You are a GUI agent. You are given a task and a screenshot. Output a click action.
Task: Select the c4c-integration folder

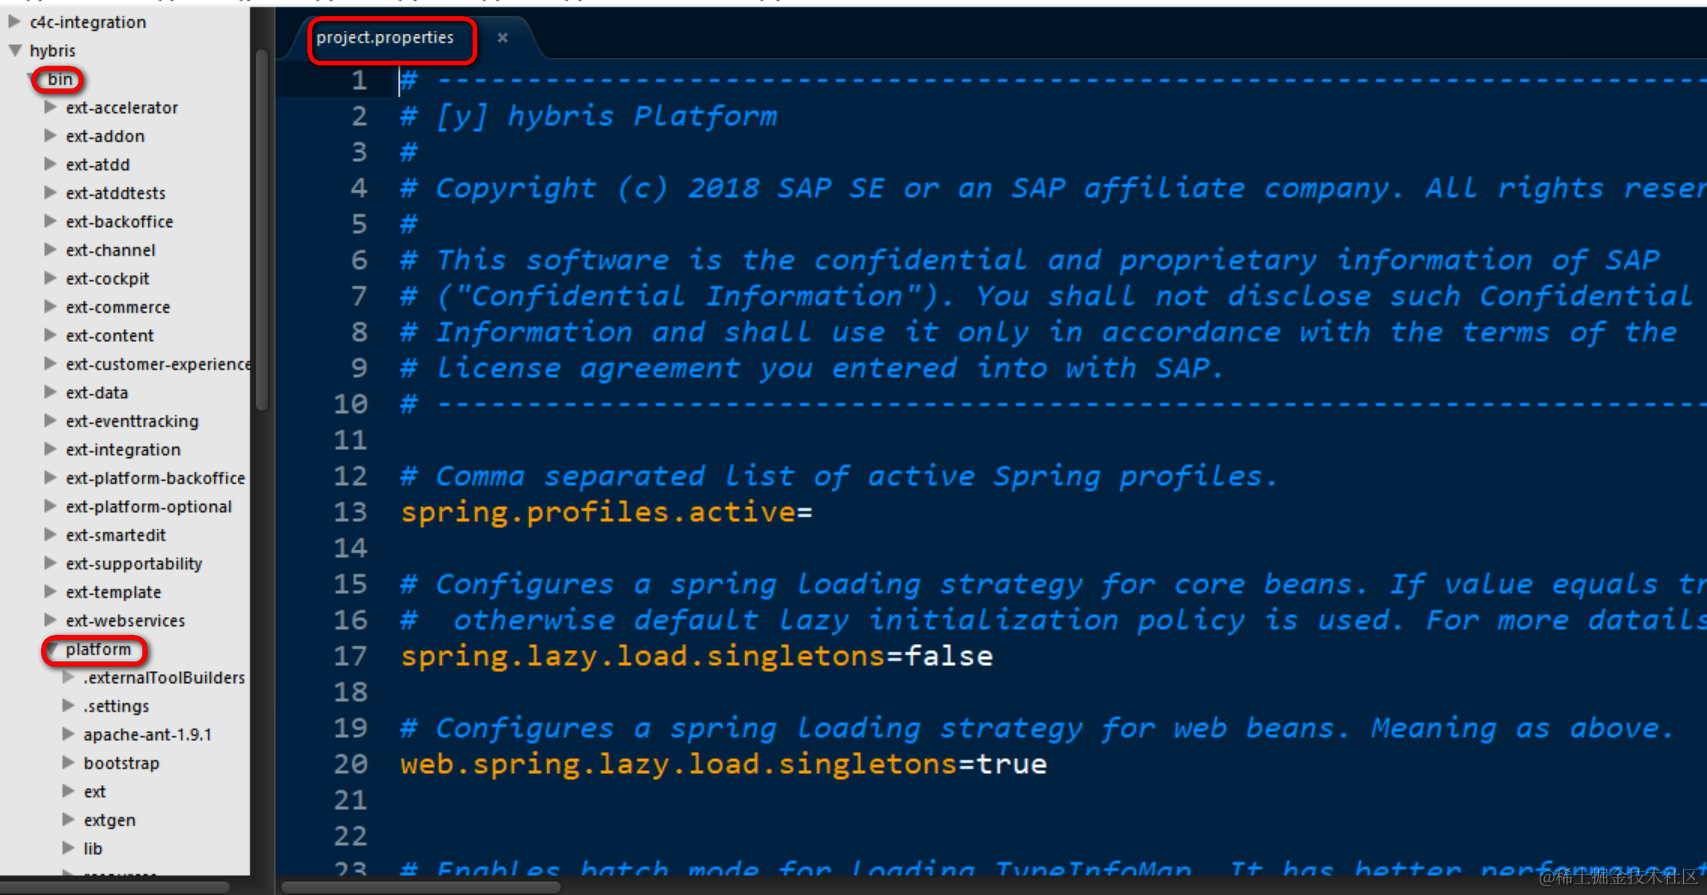87,22
